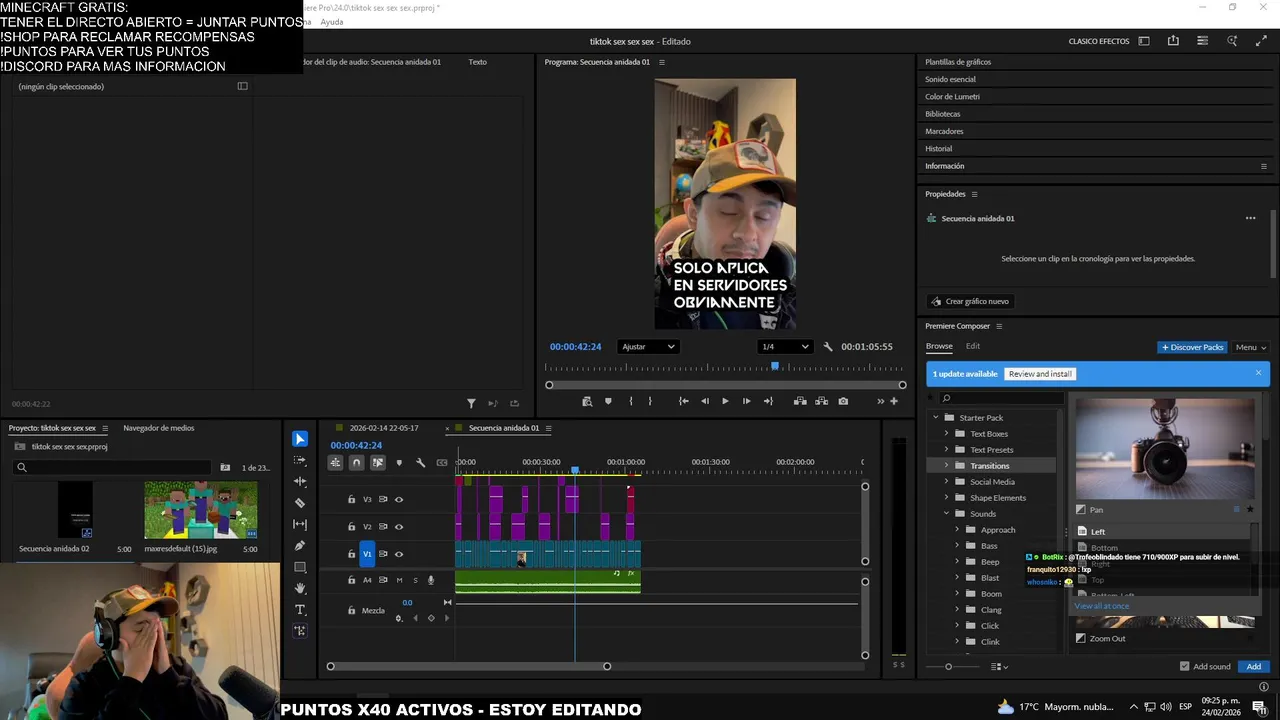Screen dimensions: 1280x720
Task: Click the Lift button in Program monitor
Action: tap(800, 401)
